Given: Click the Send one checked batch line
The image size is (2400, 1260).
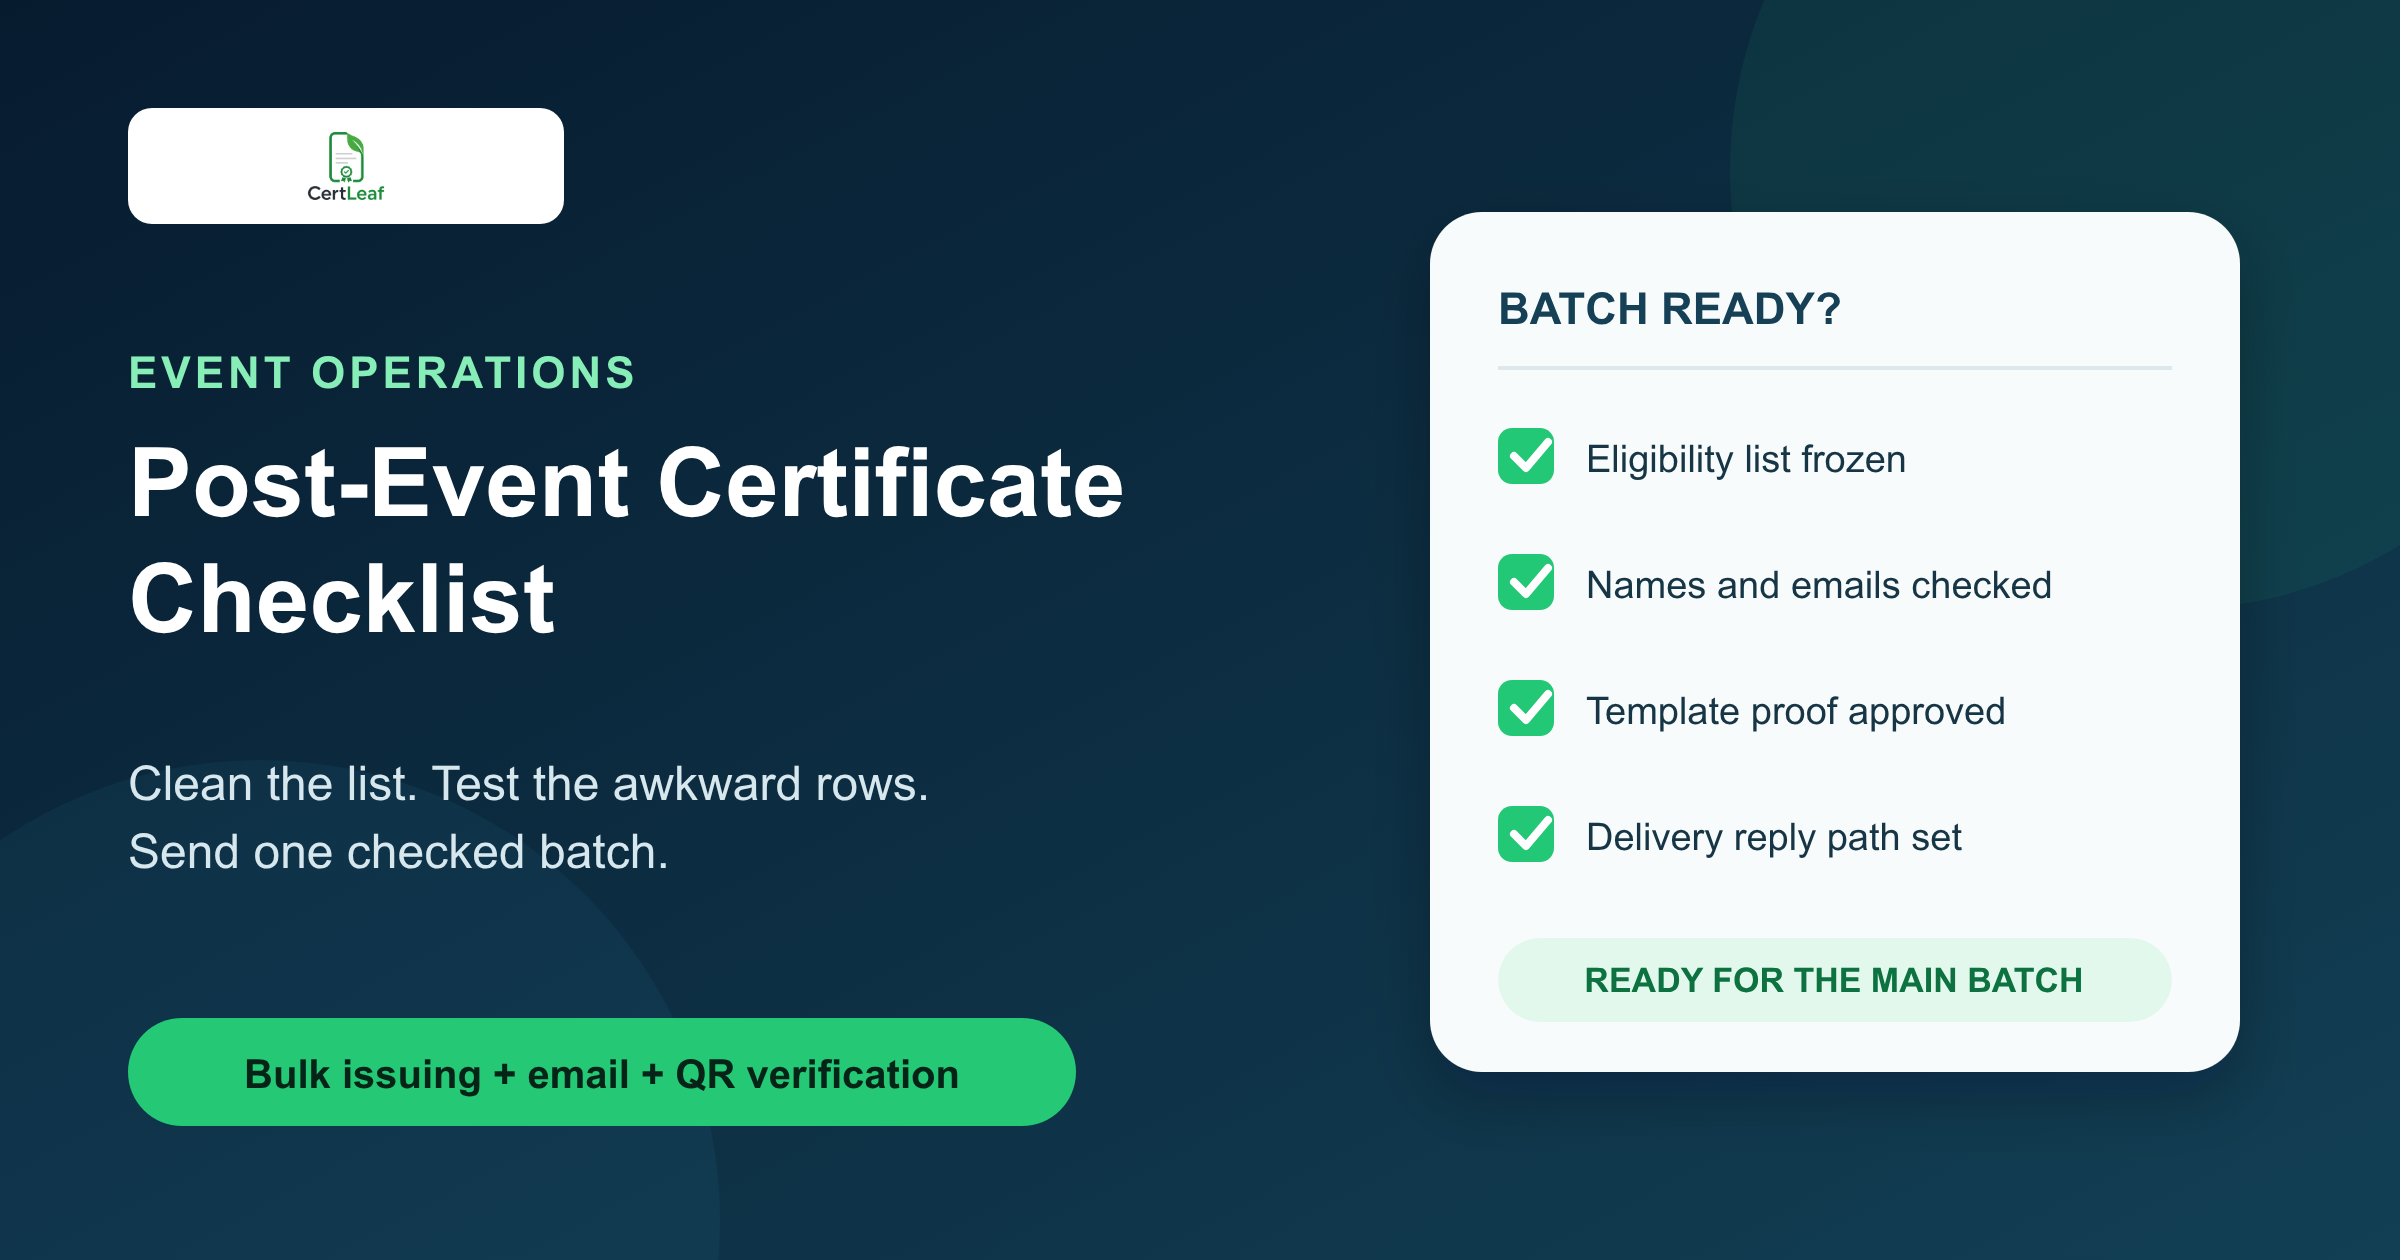Looking at the screenshot, I should (399, 852).
